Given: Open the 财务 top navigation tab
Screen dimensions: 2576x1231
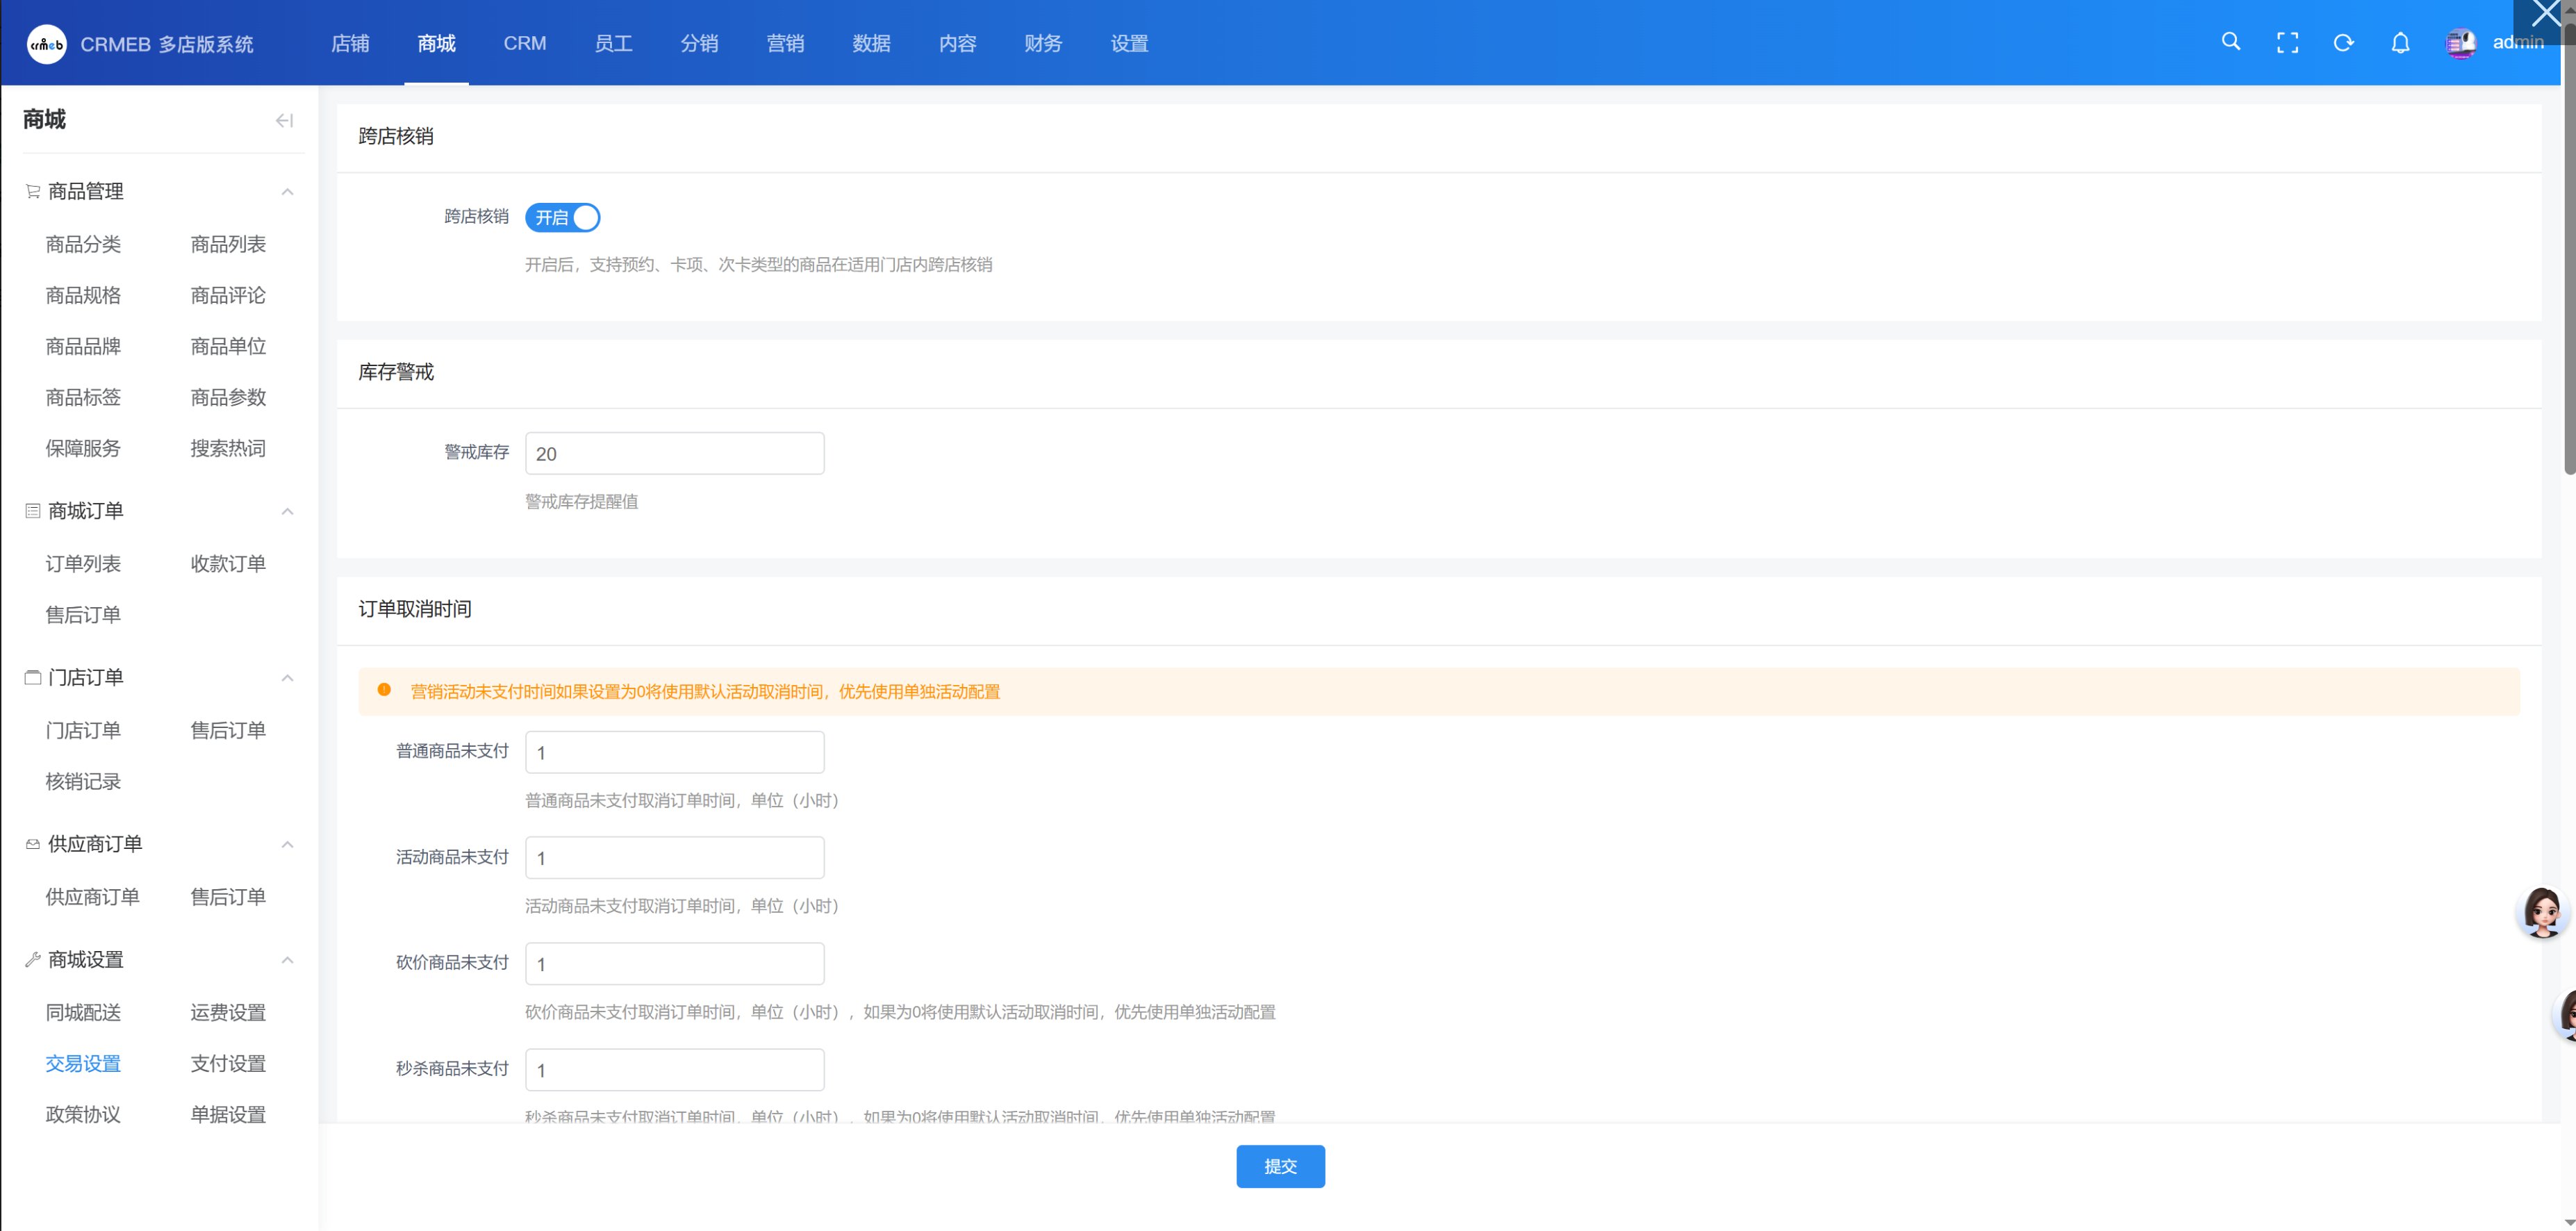Looking at the screenshot, I should click(x=1043, y=43).
